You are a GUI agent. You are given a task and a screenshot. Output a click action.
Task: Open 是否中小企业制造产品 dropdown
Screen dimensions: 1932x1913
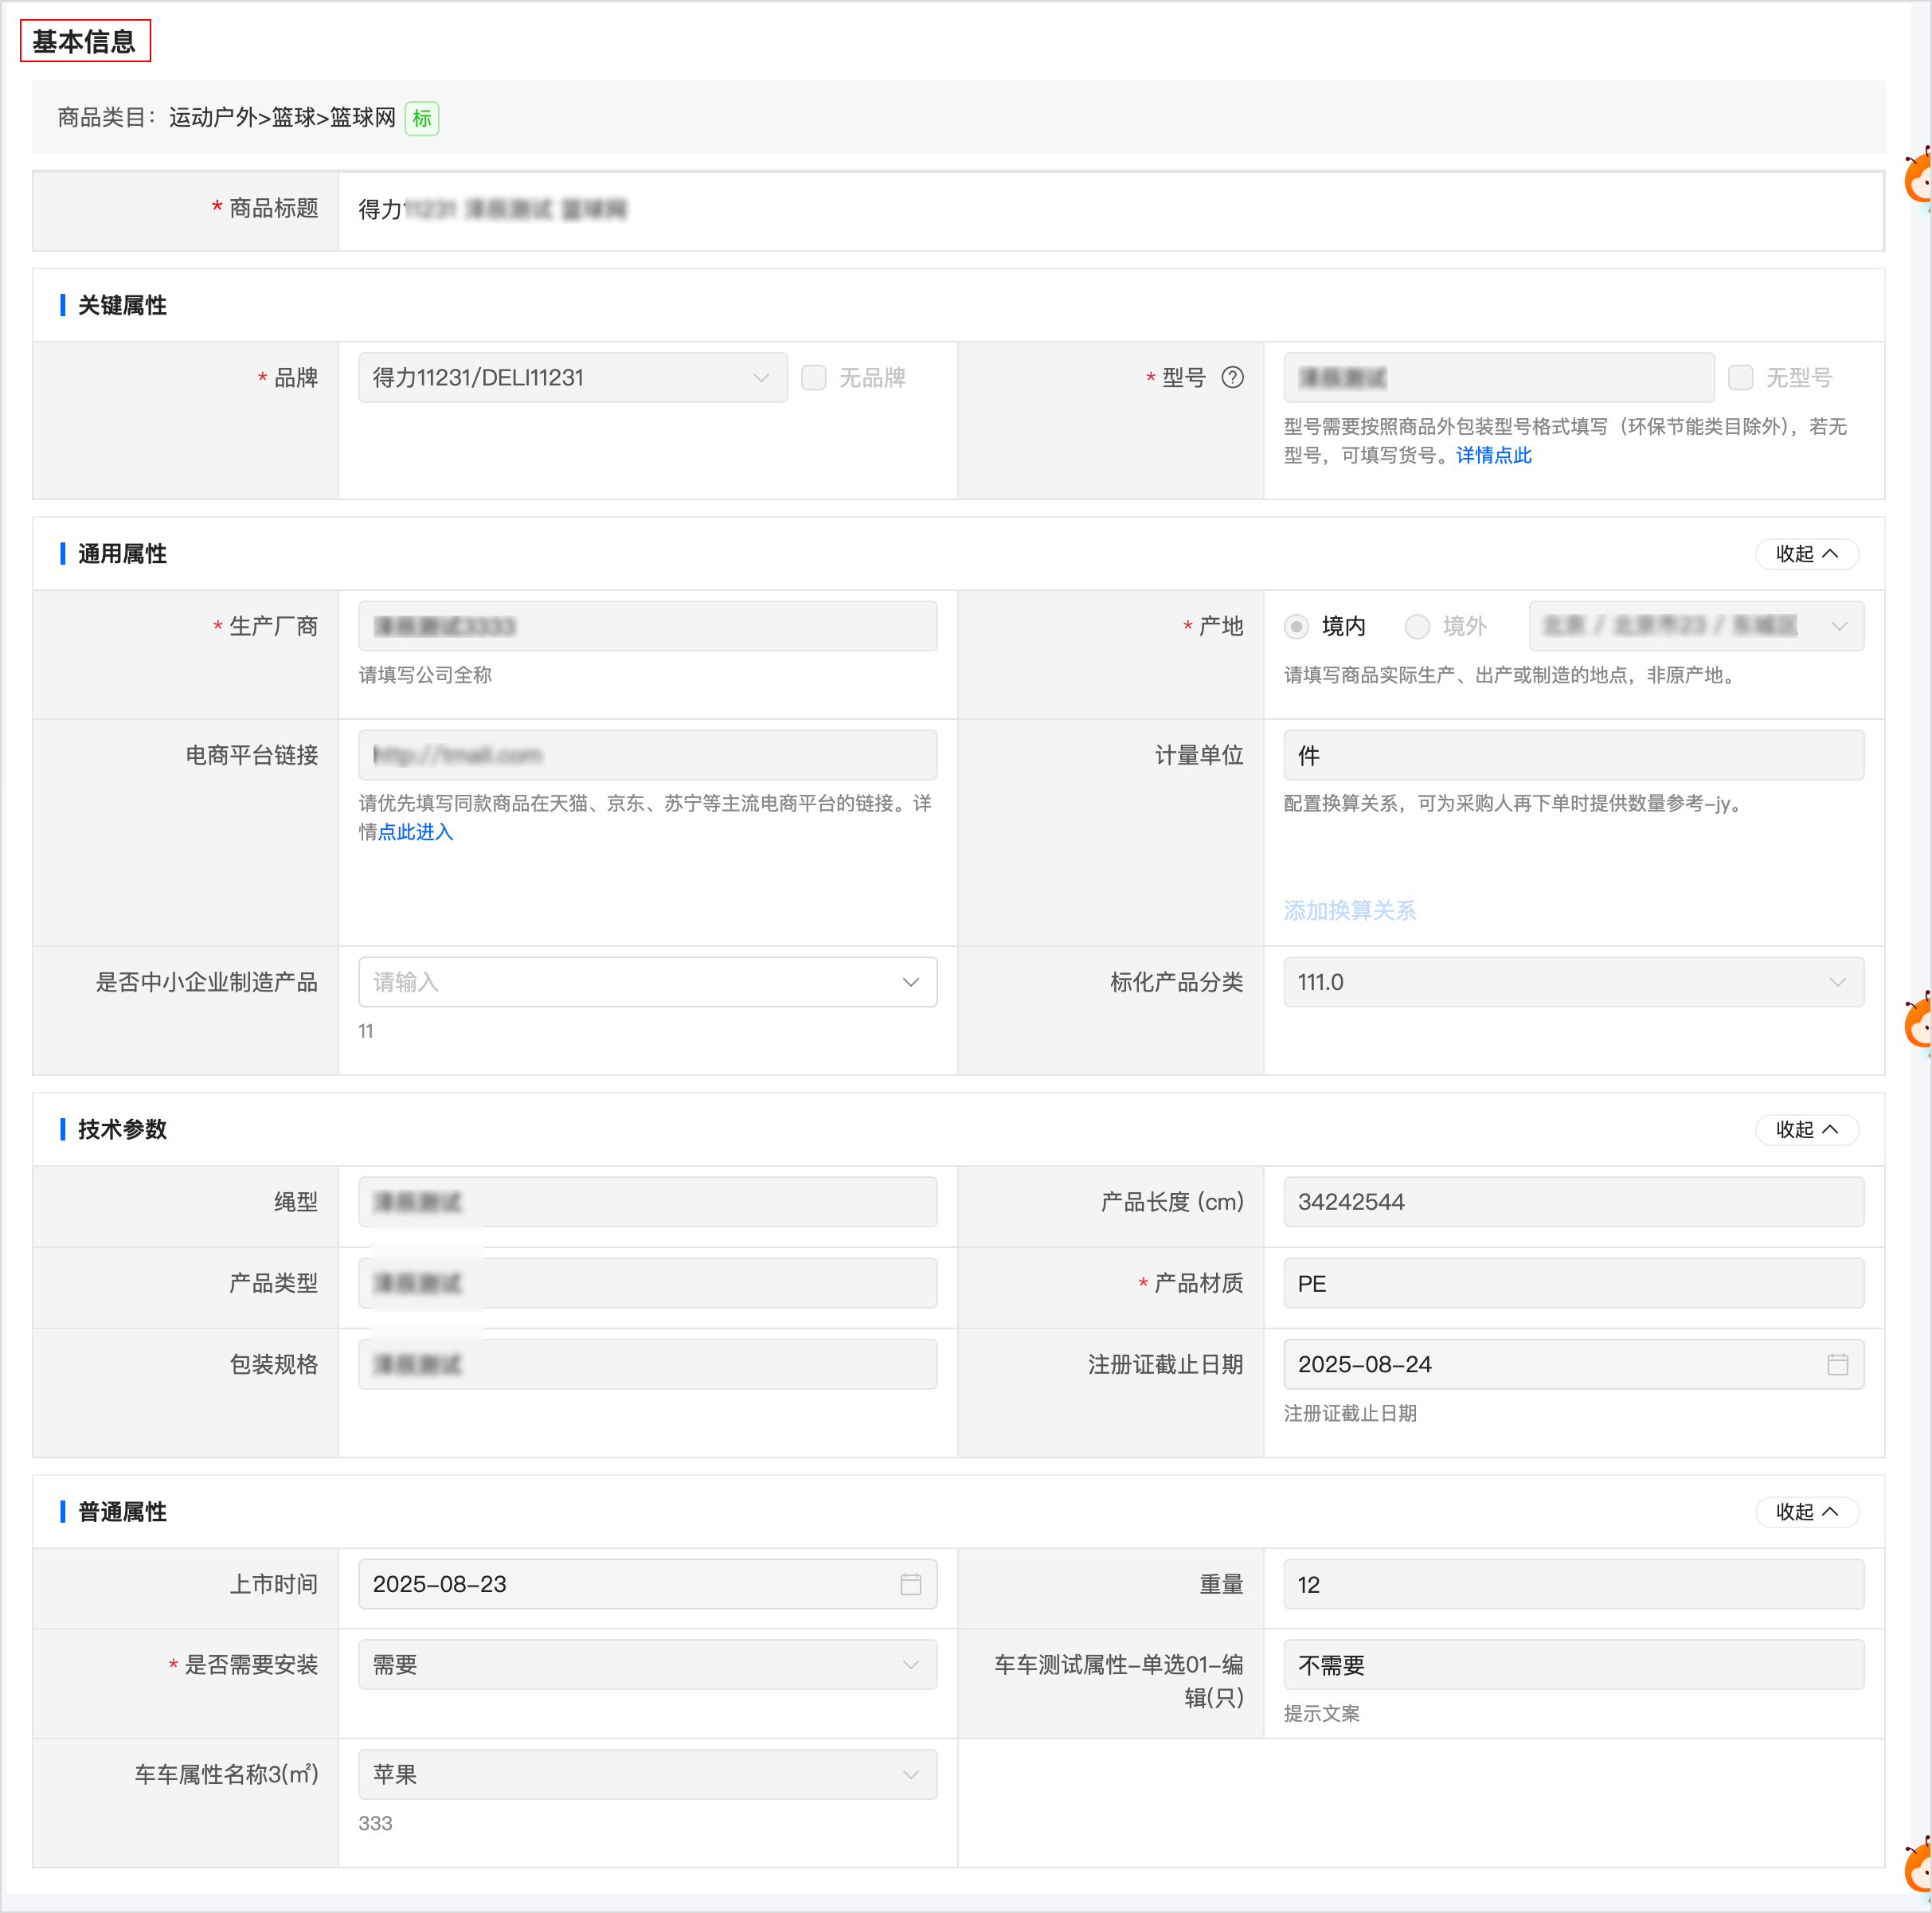click(x=647, y=982)
